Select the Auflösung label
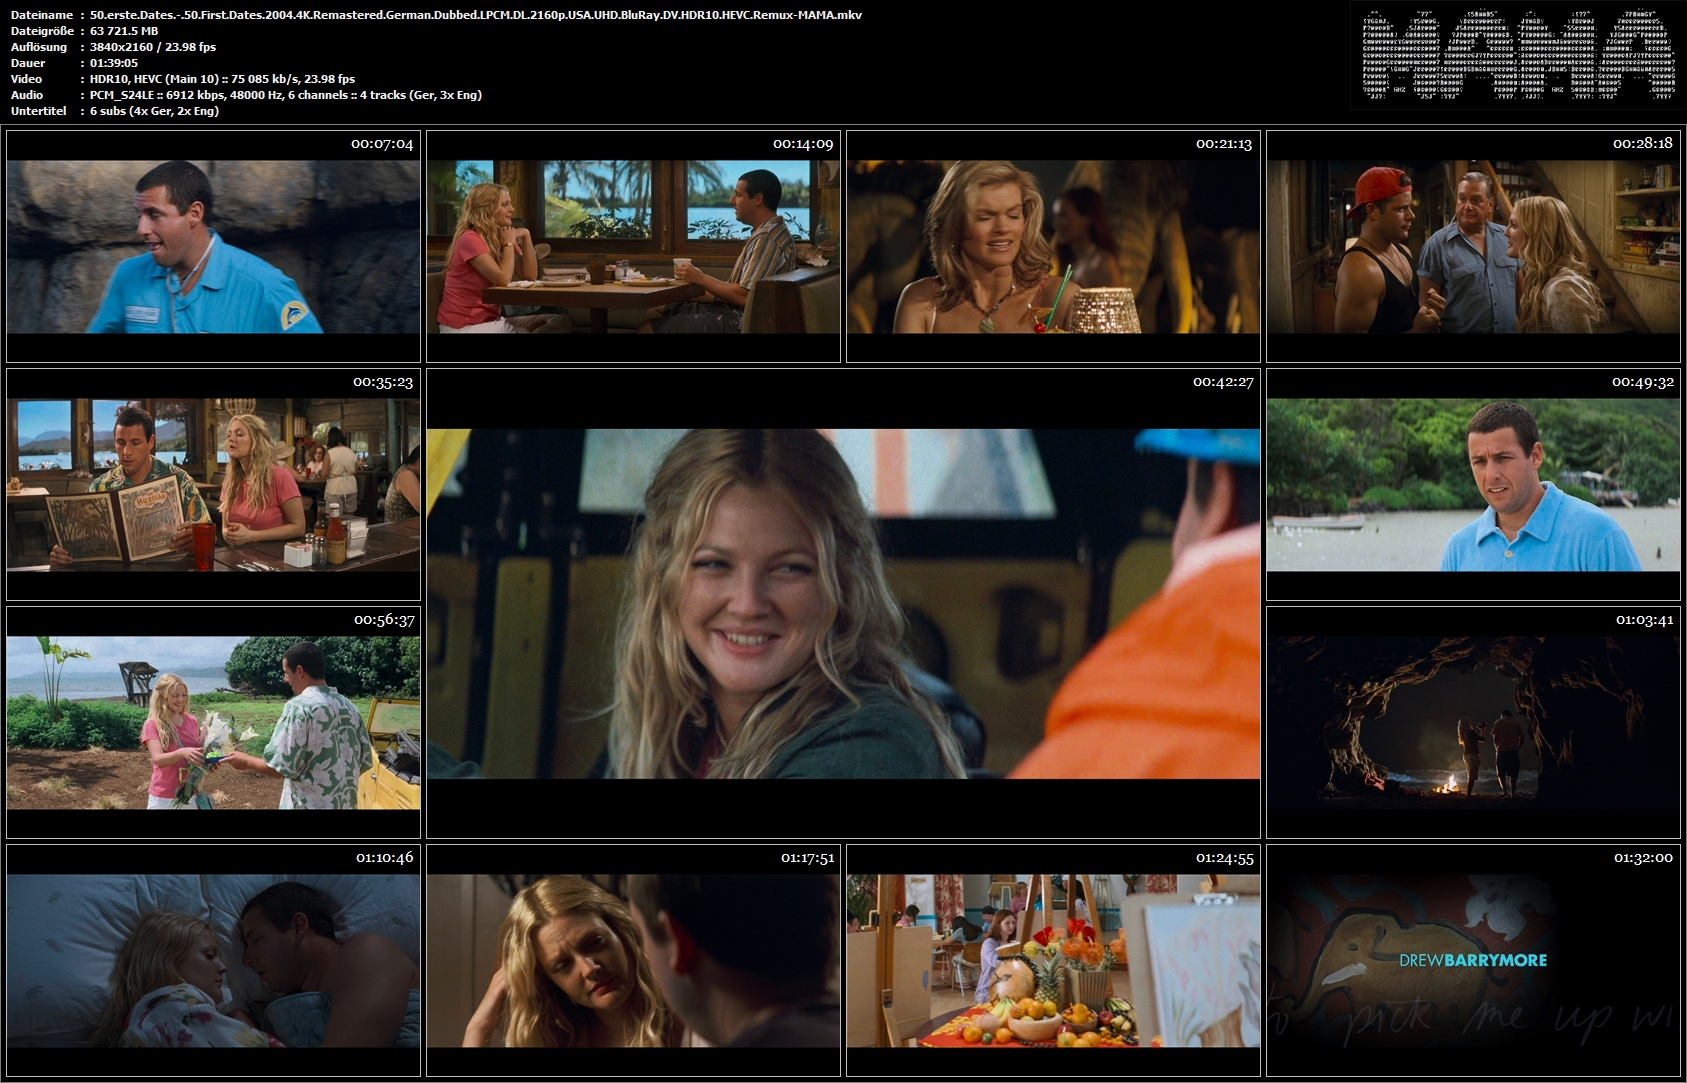 [x=39, y=47]
